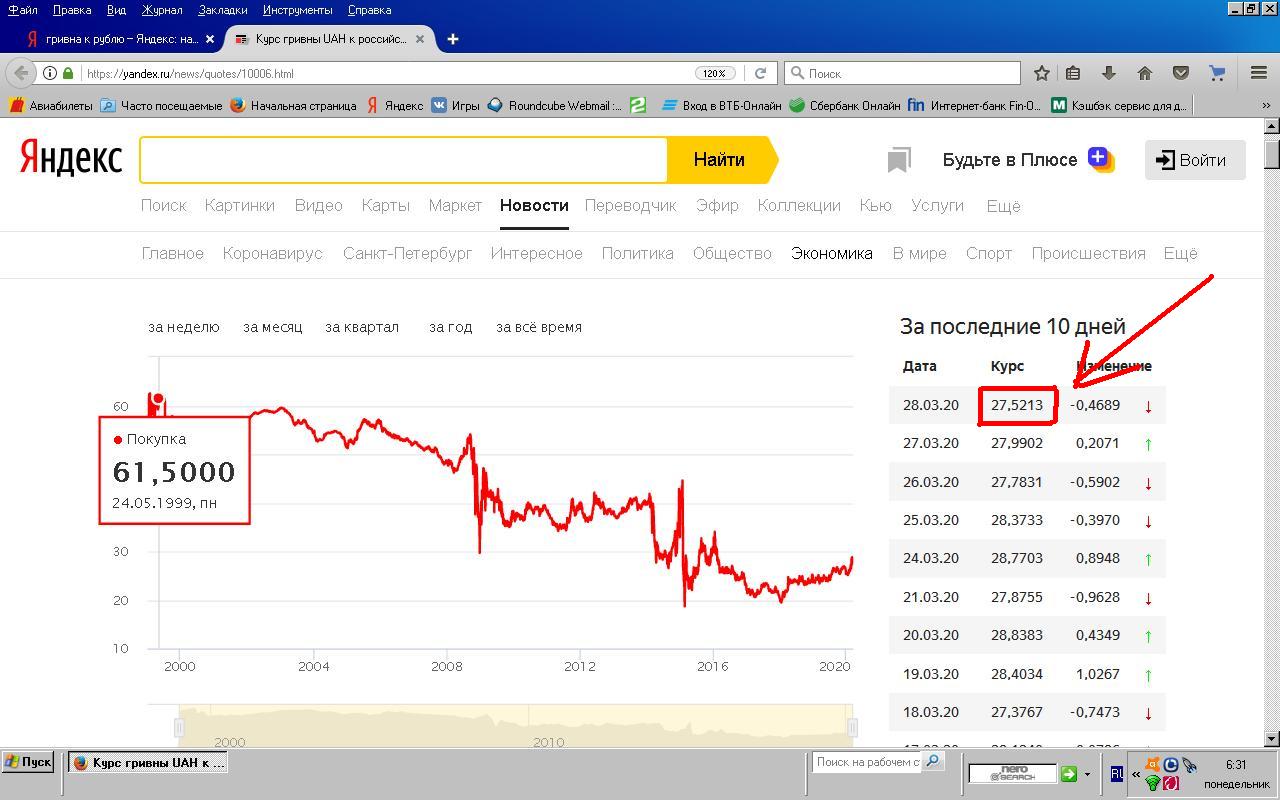
Task: Open downloads arrow icon
Action: point(1108,73)
